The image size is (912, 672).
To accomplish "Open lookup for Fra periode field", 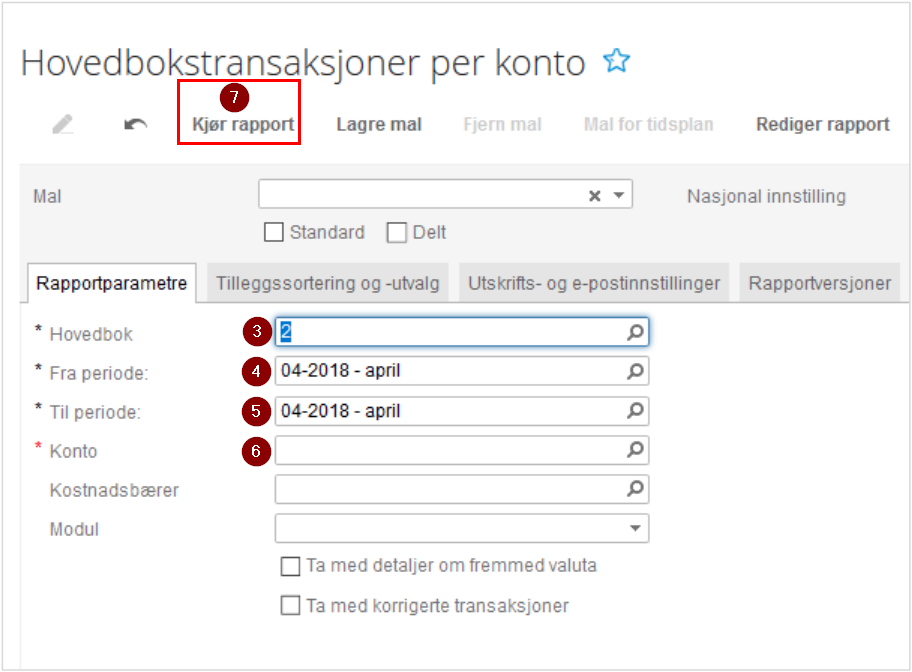I will pyautogui.click(x=635, y=371).
